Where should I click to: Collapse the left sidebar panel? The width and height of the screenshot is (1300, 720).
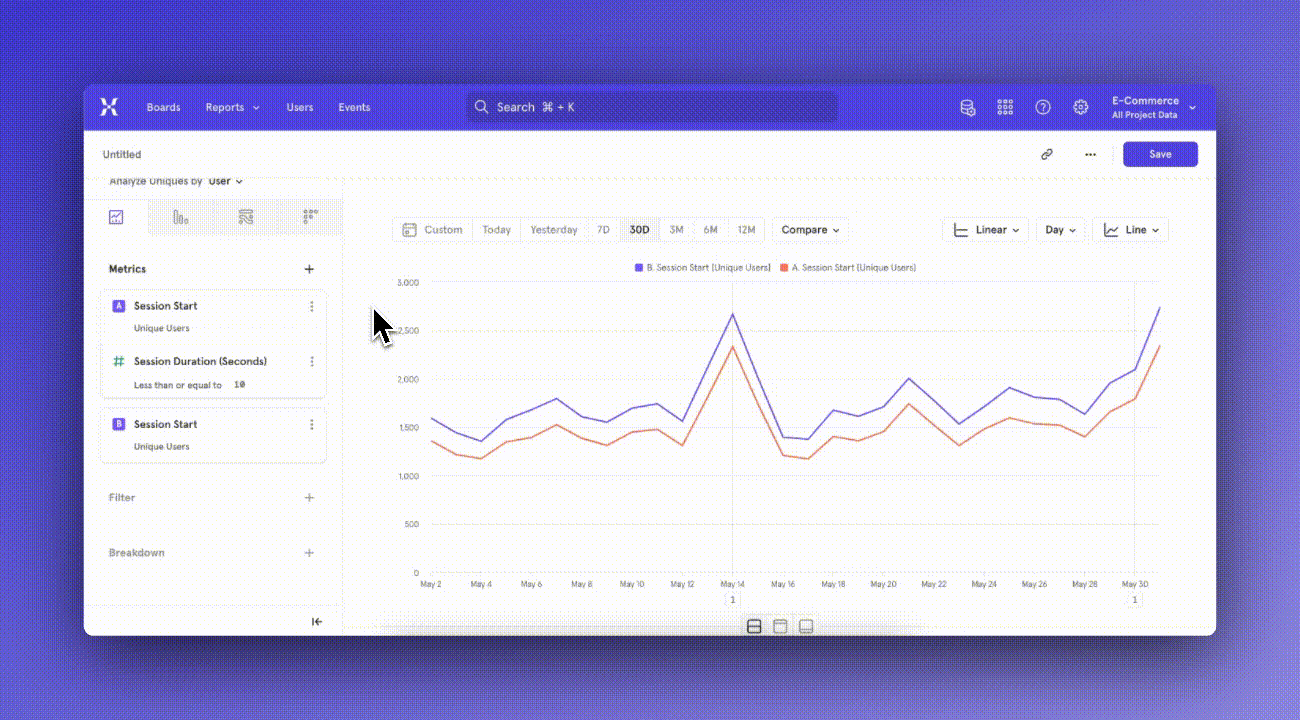[x=317, y=621]
